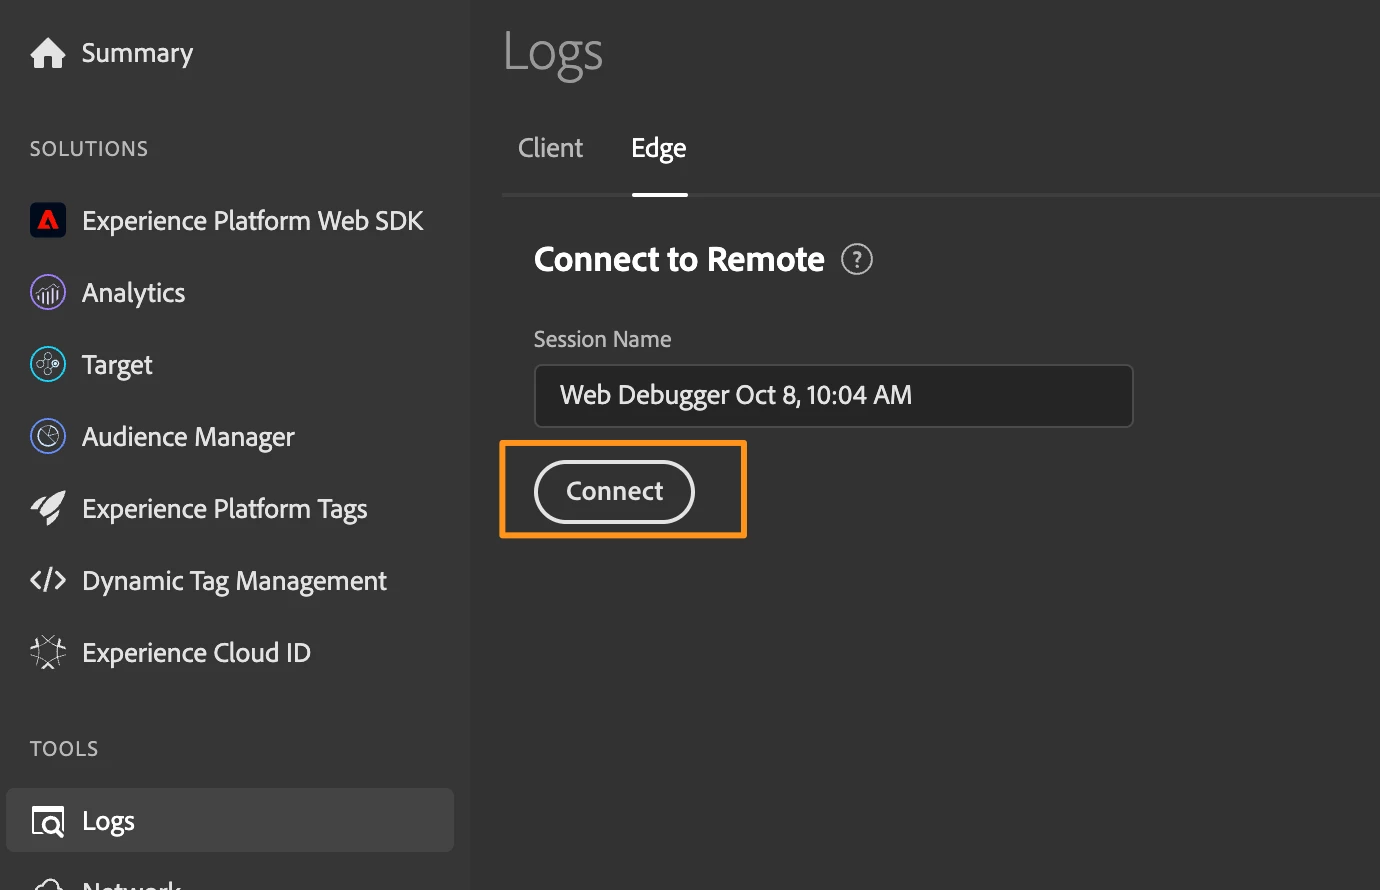The width and height of the screenshot is (1380, 890).
Task: Click the Summary home icon
Action: pyautogui.click(x=48, y=53)
